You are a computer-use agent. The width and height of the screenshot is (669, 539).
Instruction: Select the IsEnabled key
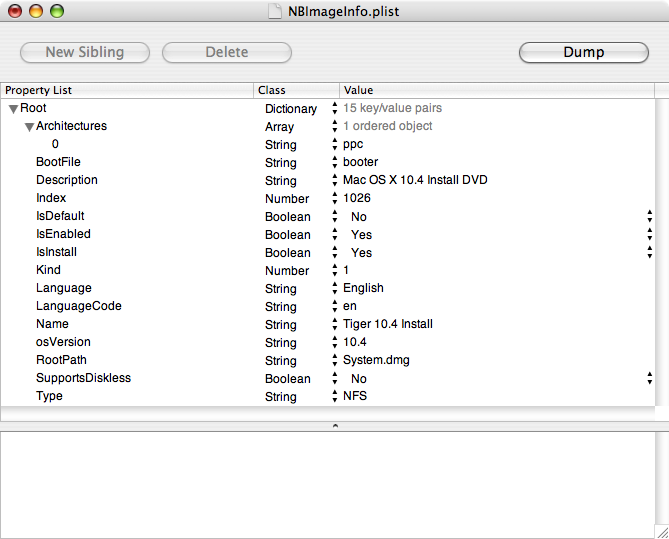pos(63,234)
